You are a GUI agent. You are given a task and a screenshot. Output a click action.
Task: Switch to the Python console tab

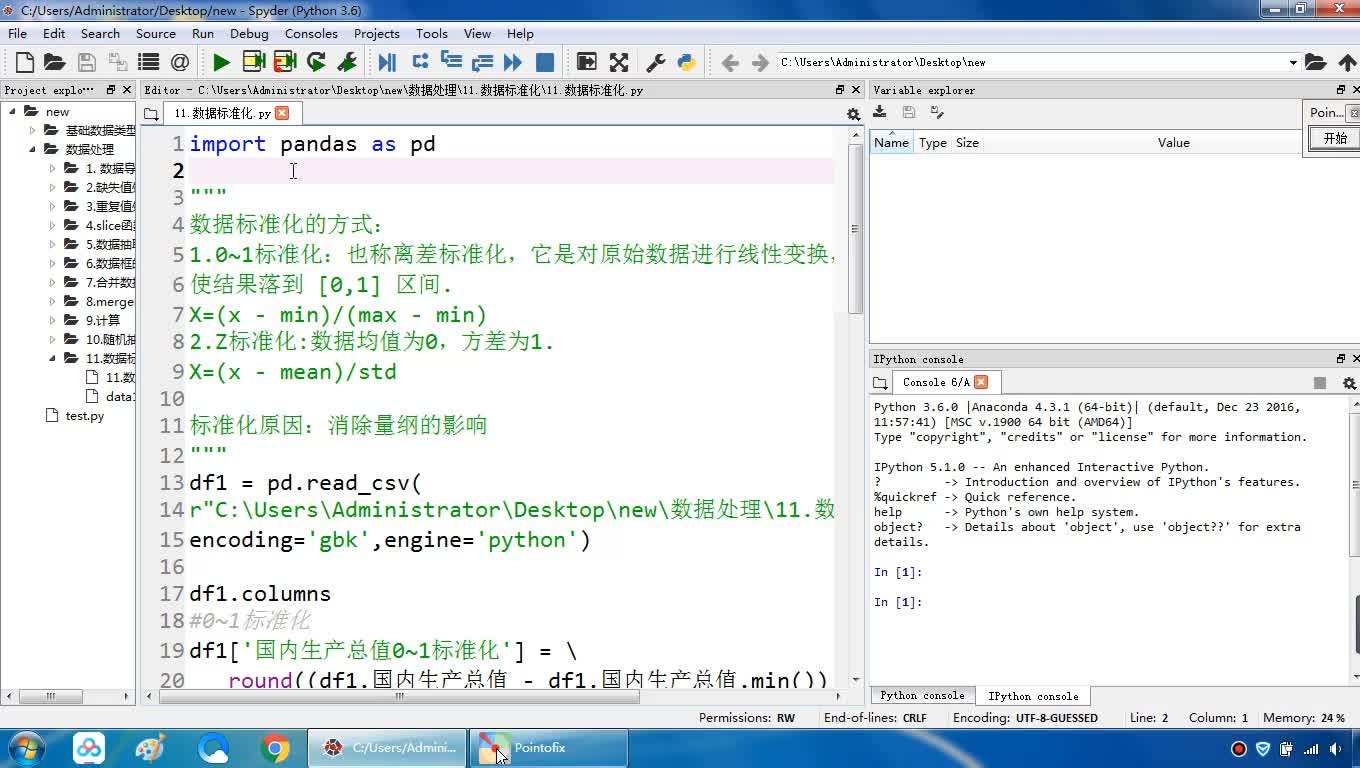[922, 696]
